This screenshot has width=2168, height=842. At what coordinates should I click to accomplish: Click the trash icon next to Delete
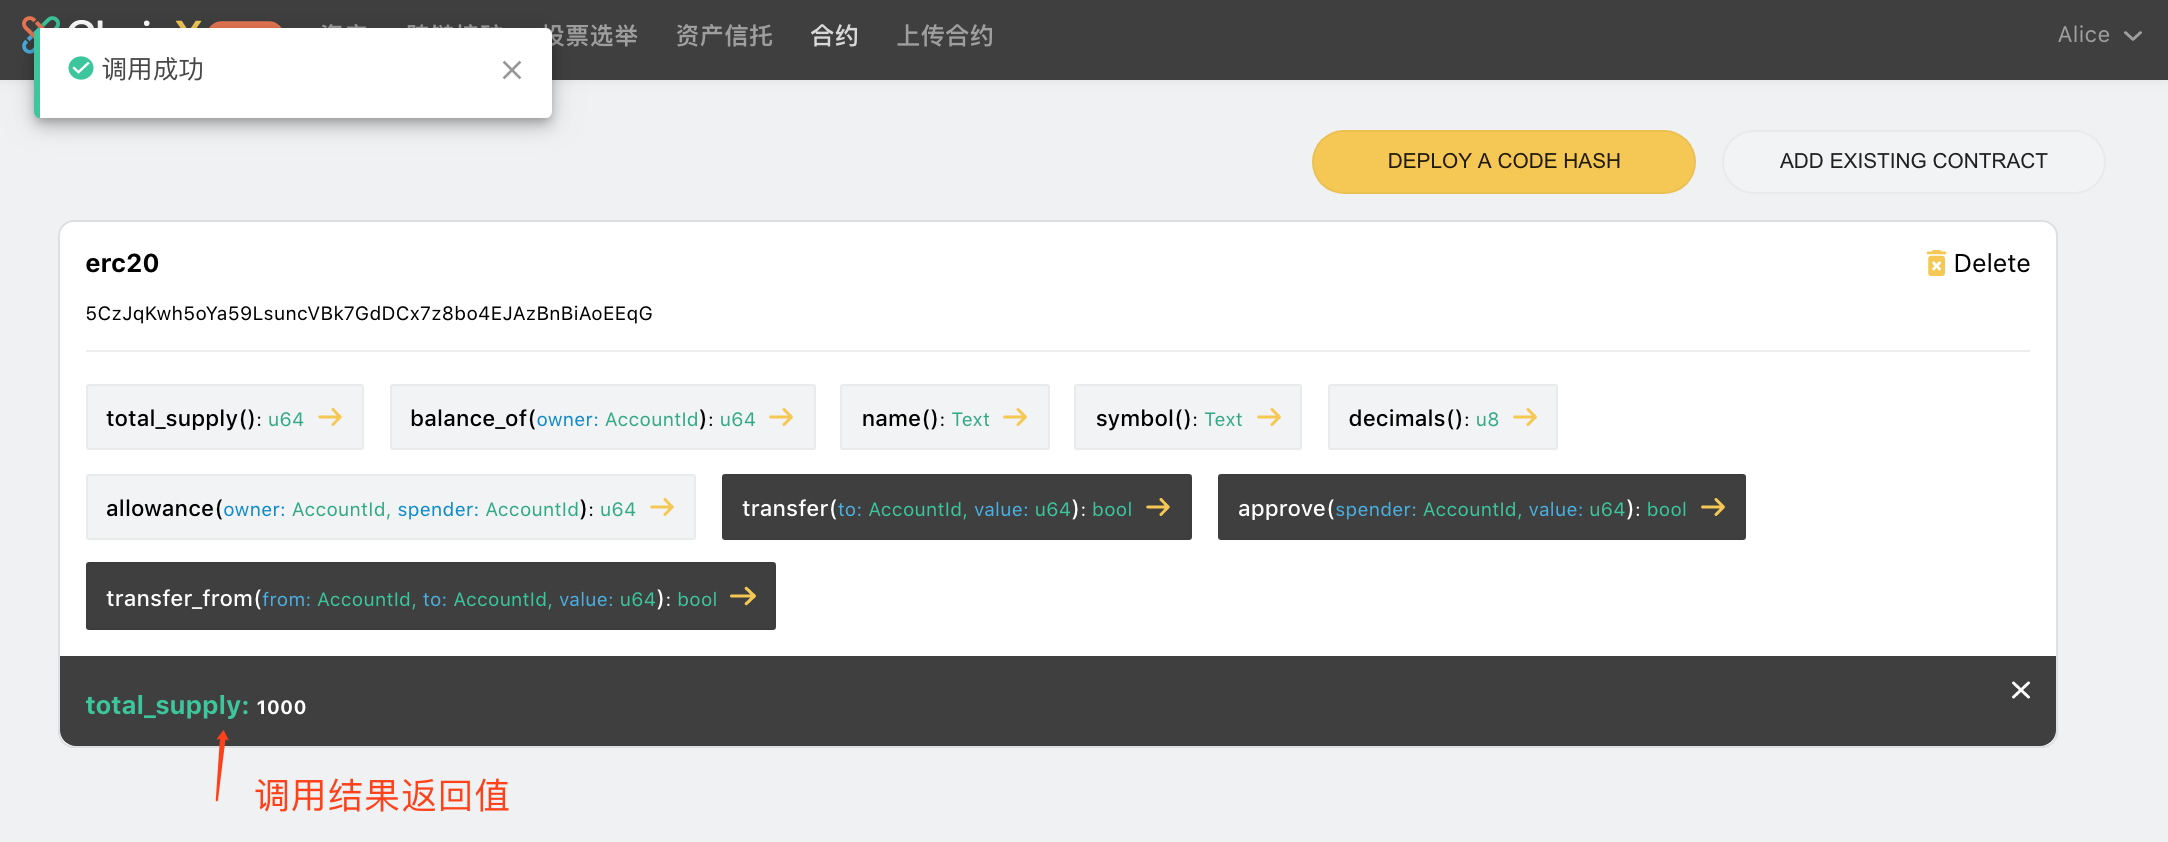coord(1936,263)
